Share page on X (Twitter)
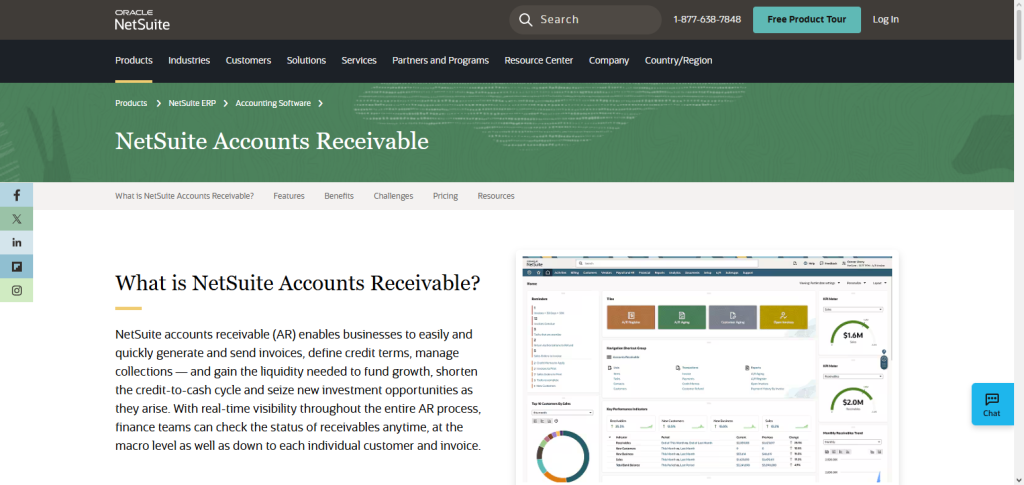 (x=16, y=219)
